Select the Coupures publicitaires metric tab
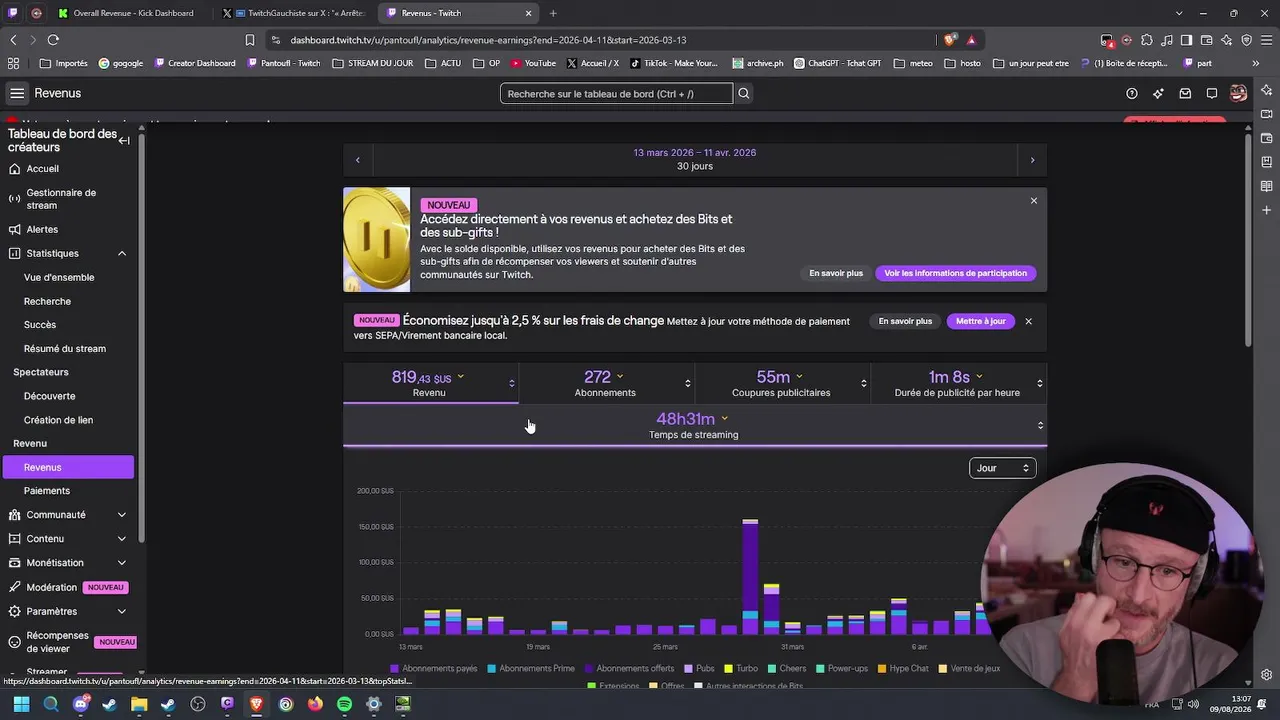This screenshot has width=1280, height=720. click(x=782, y=384)
